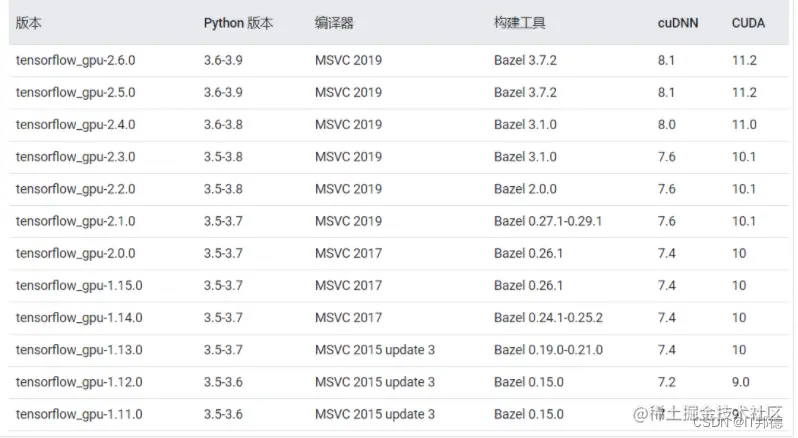The image size is (798, 438).
Task: Click Bazel 3.7.2 in the tensorflow_gpu-2.6.0 row
Action: click(x=525, y=61)
